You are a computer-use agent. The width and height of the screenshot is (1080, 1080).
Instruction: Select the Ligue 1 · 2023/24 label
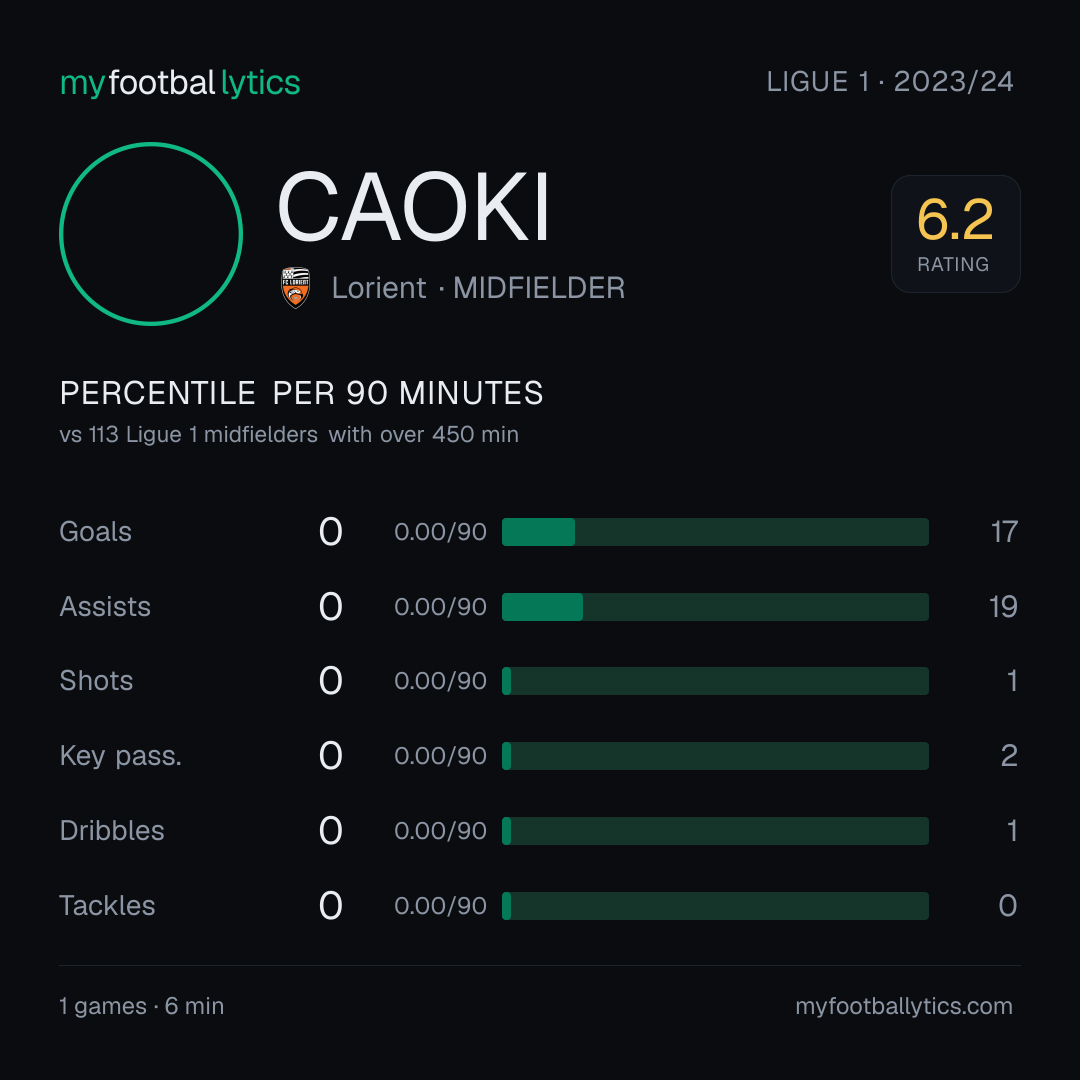(890, 82)
